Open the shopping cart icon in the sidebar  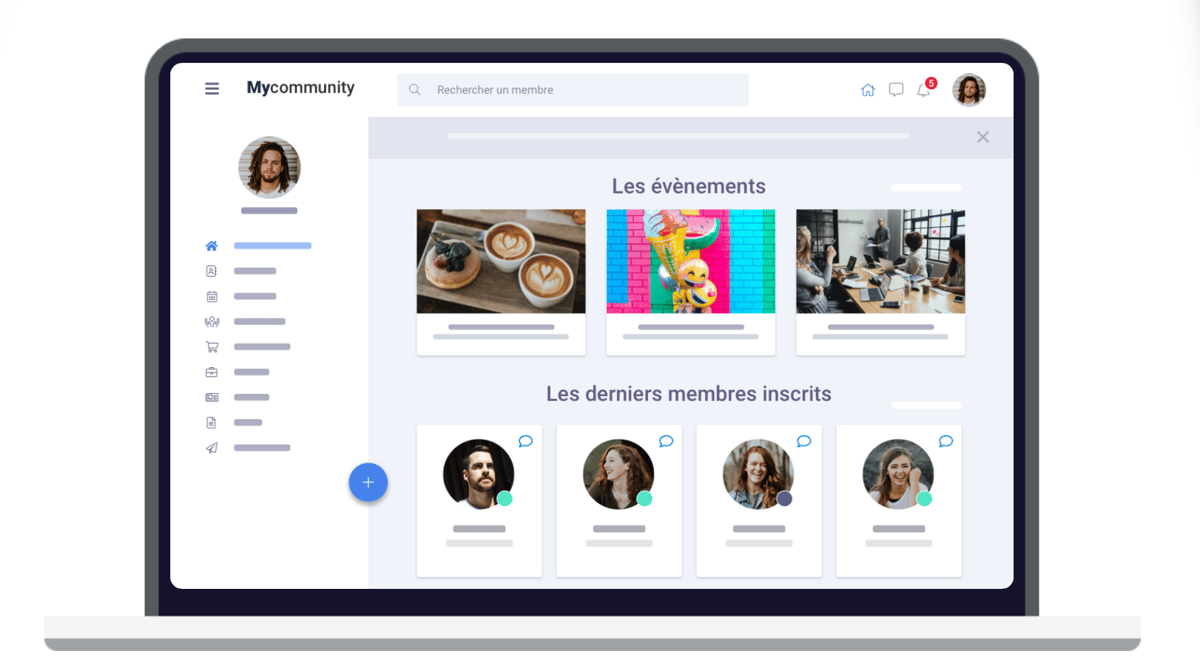(x=211, y=347)
